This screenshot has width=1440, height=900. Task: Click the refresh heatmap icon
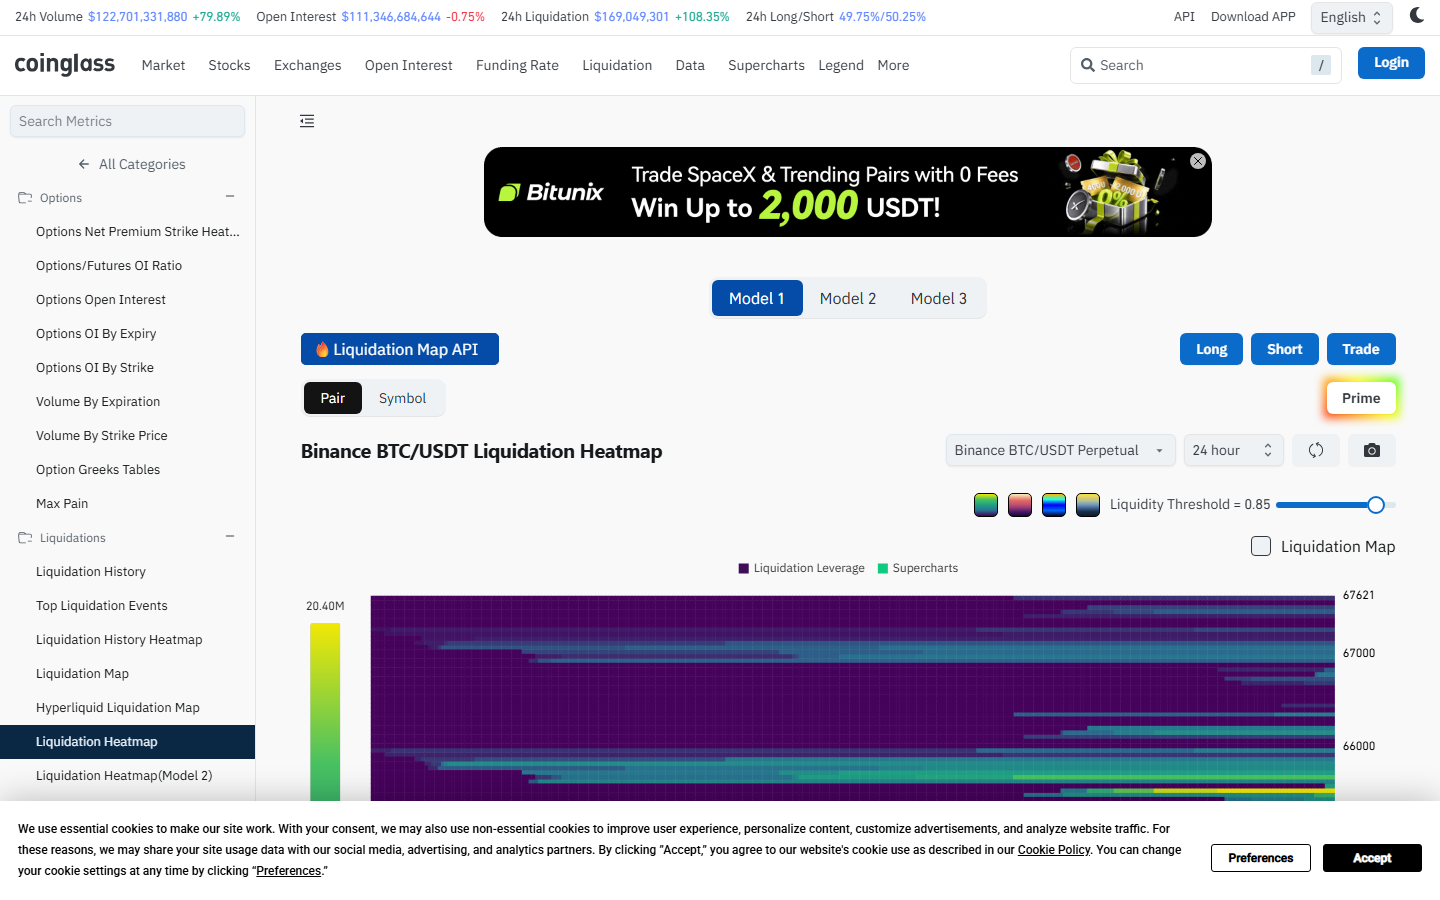tap(1316, 450)
